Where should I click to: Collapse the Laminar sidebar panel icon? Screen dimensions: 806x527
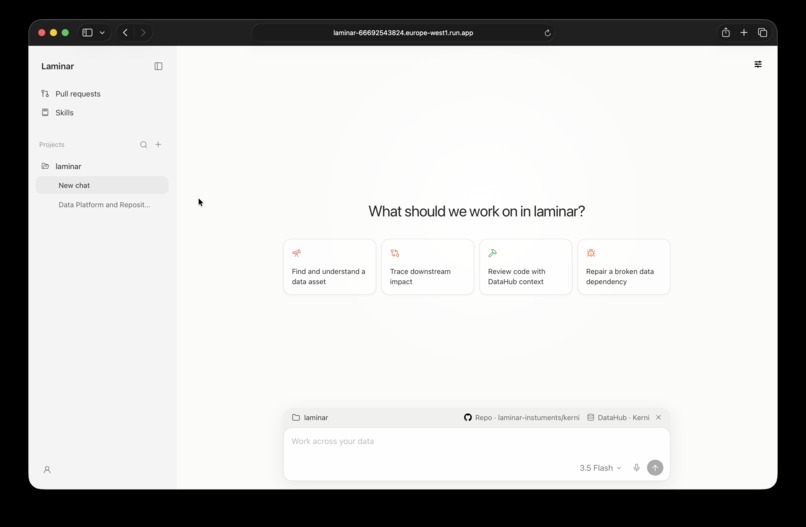pyautogui.click(x=158, y=66)
